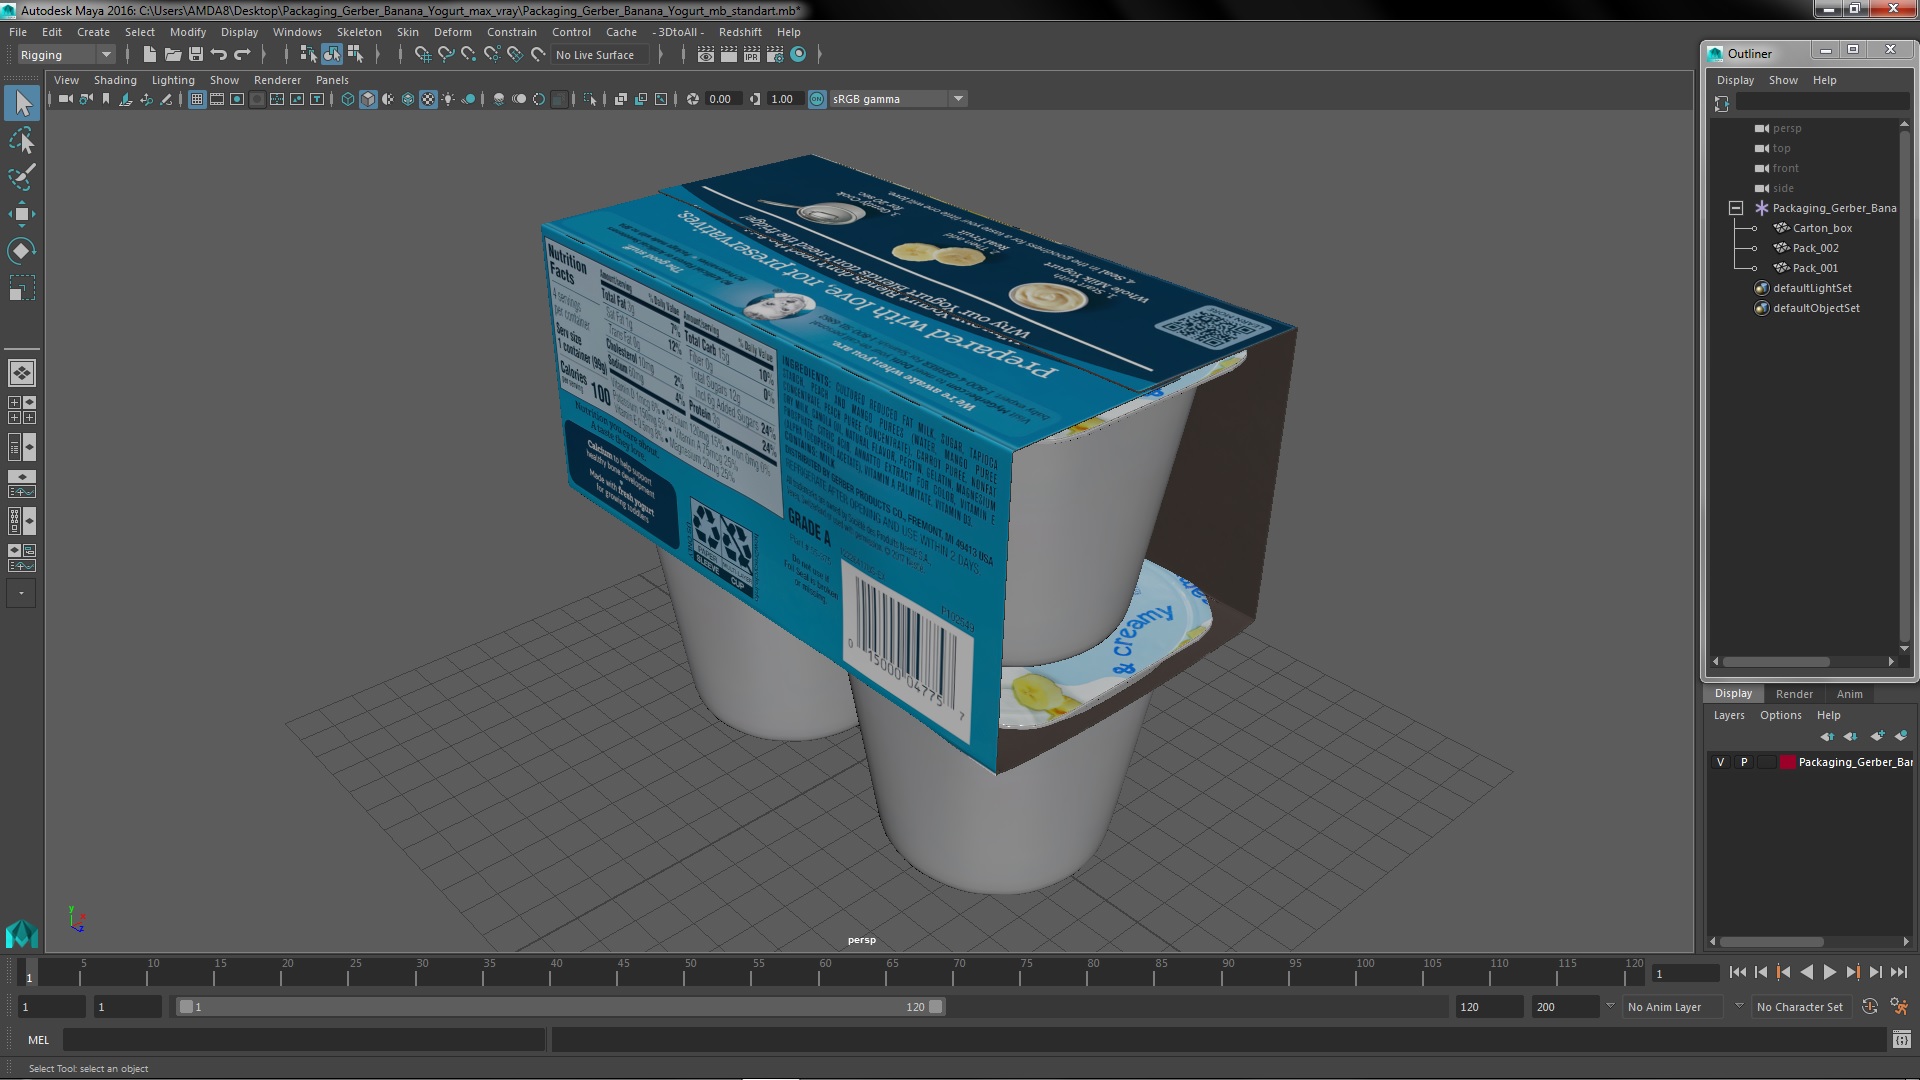Choose the Scale tool

(x=22, y=288)
